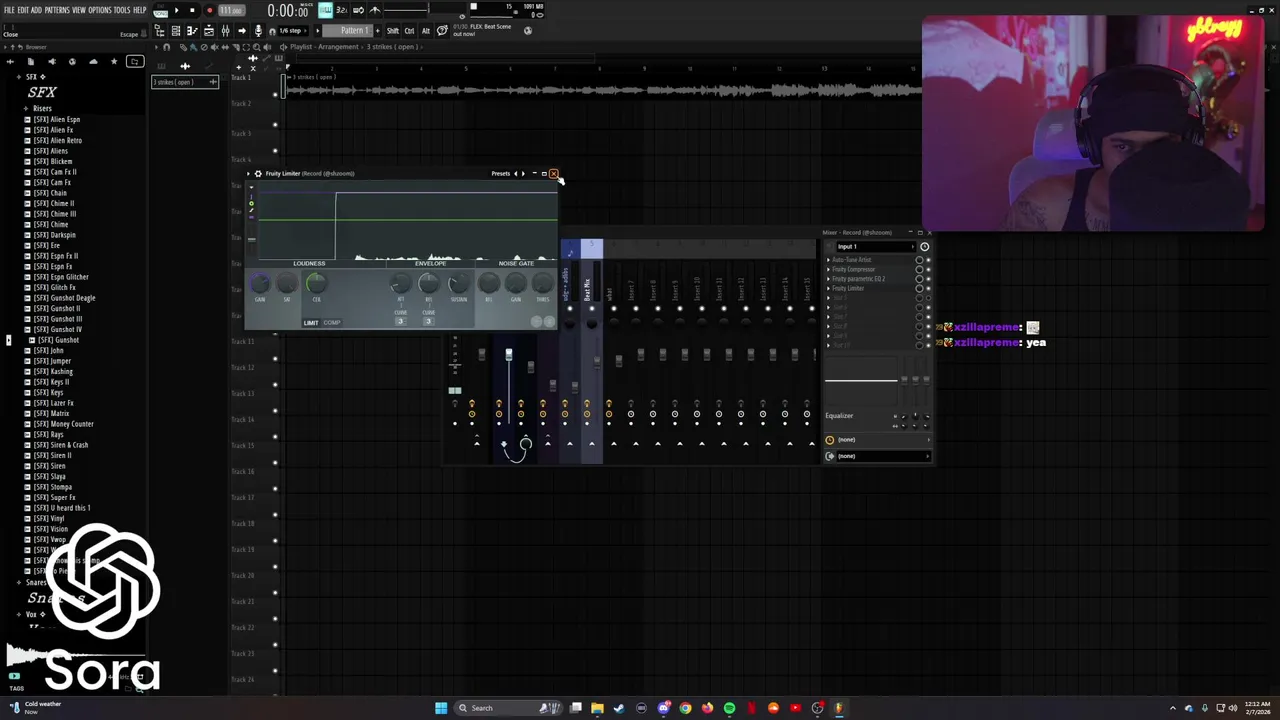Click the Play button in transport

[x=176, y=10]
